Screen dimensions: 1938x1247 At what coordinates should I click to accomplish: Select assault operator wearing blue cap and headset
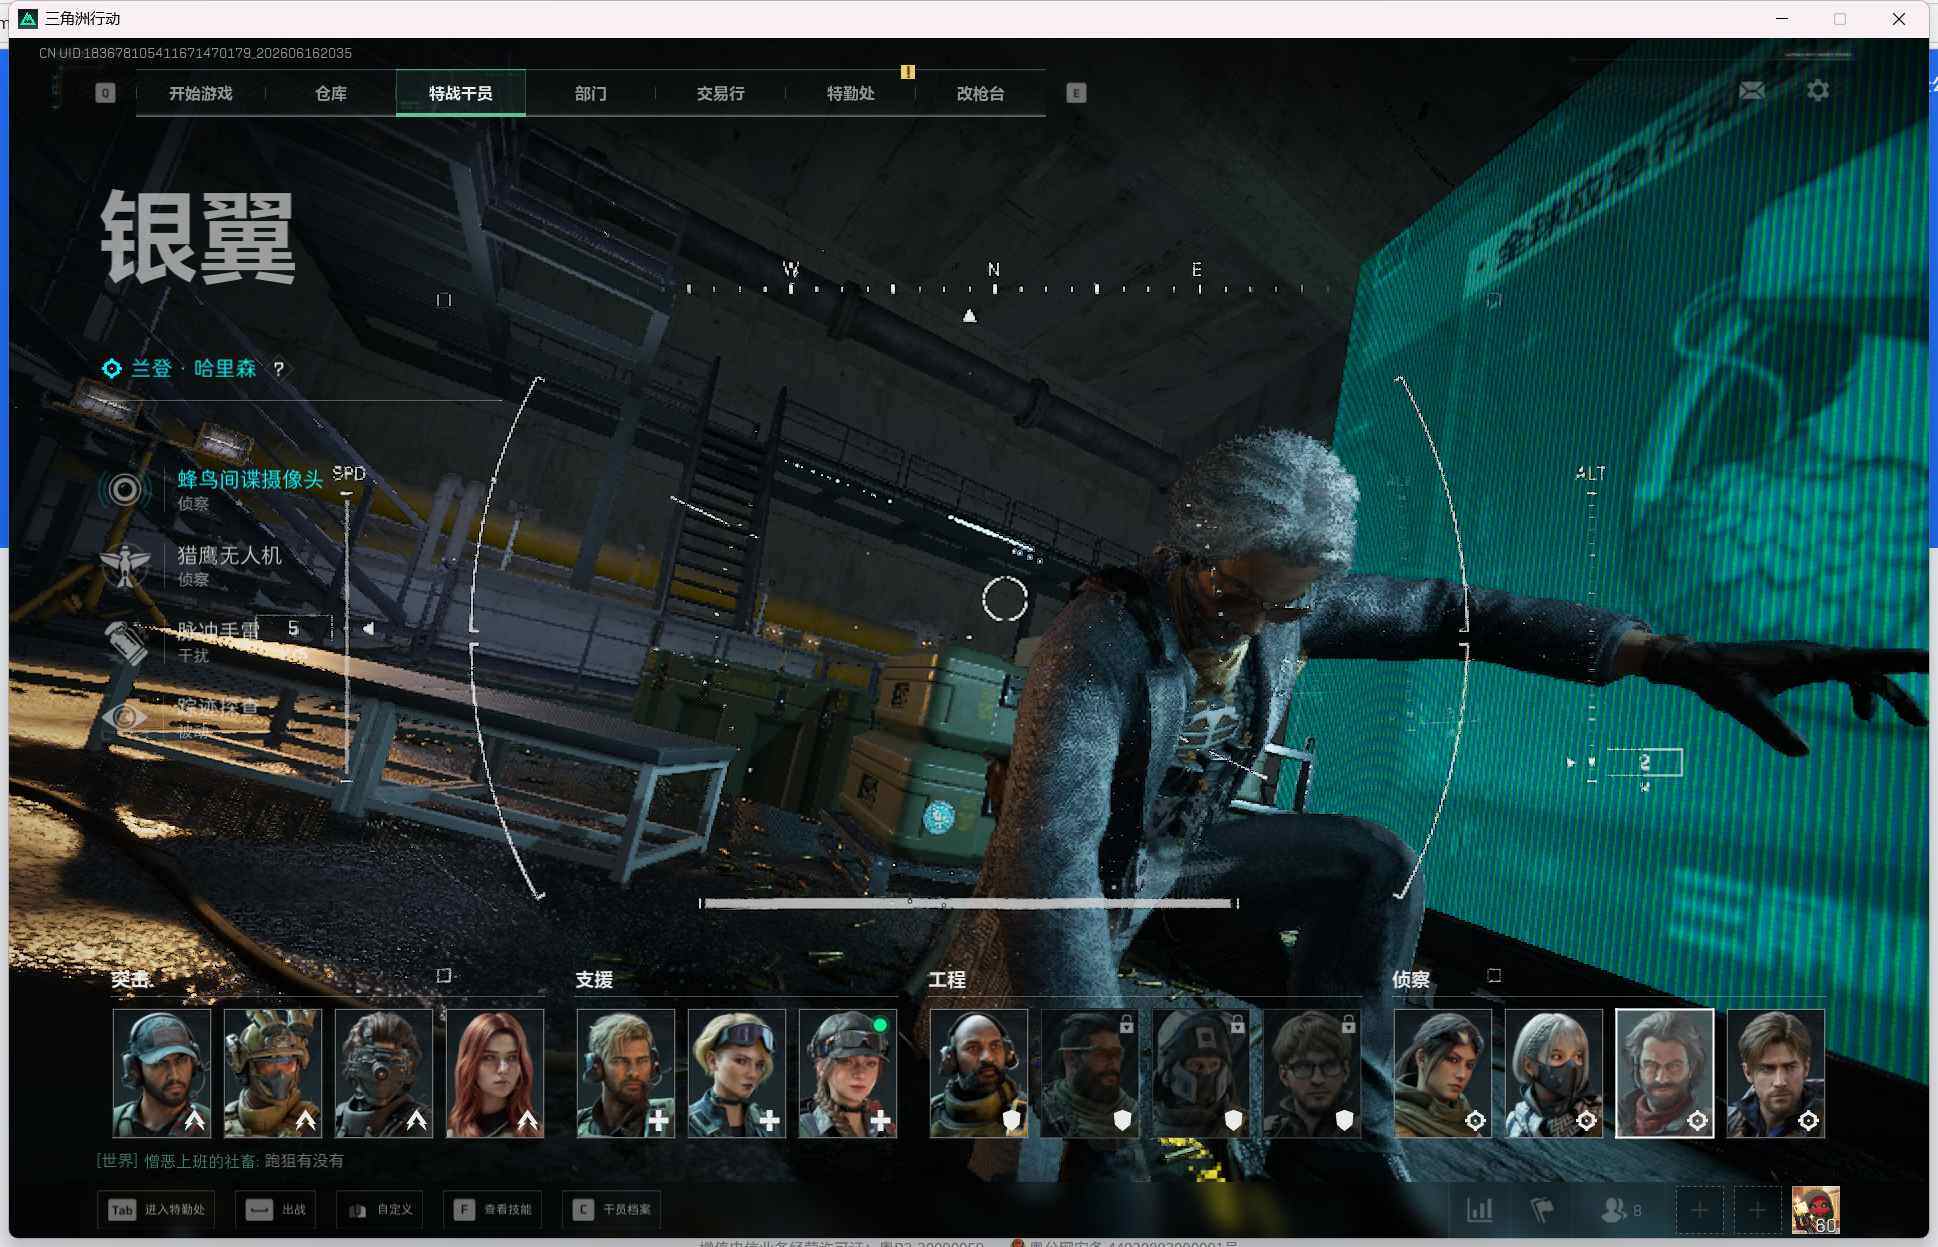point(162,1073)
